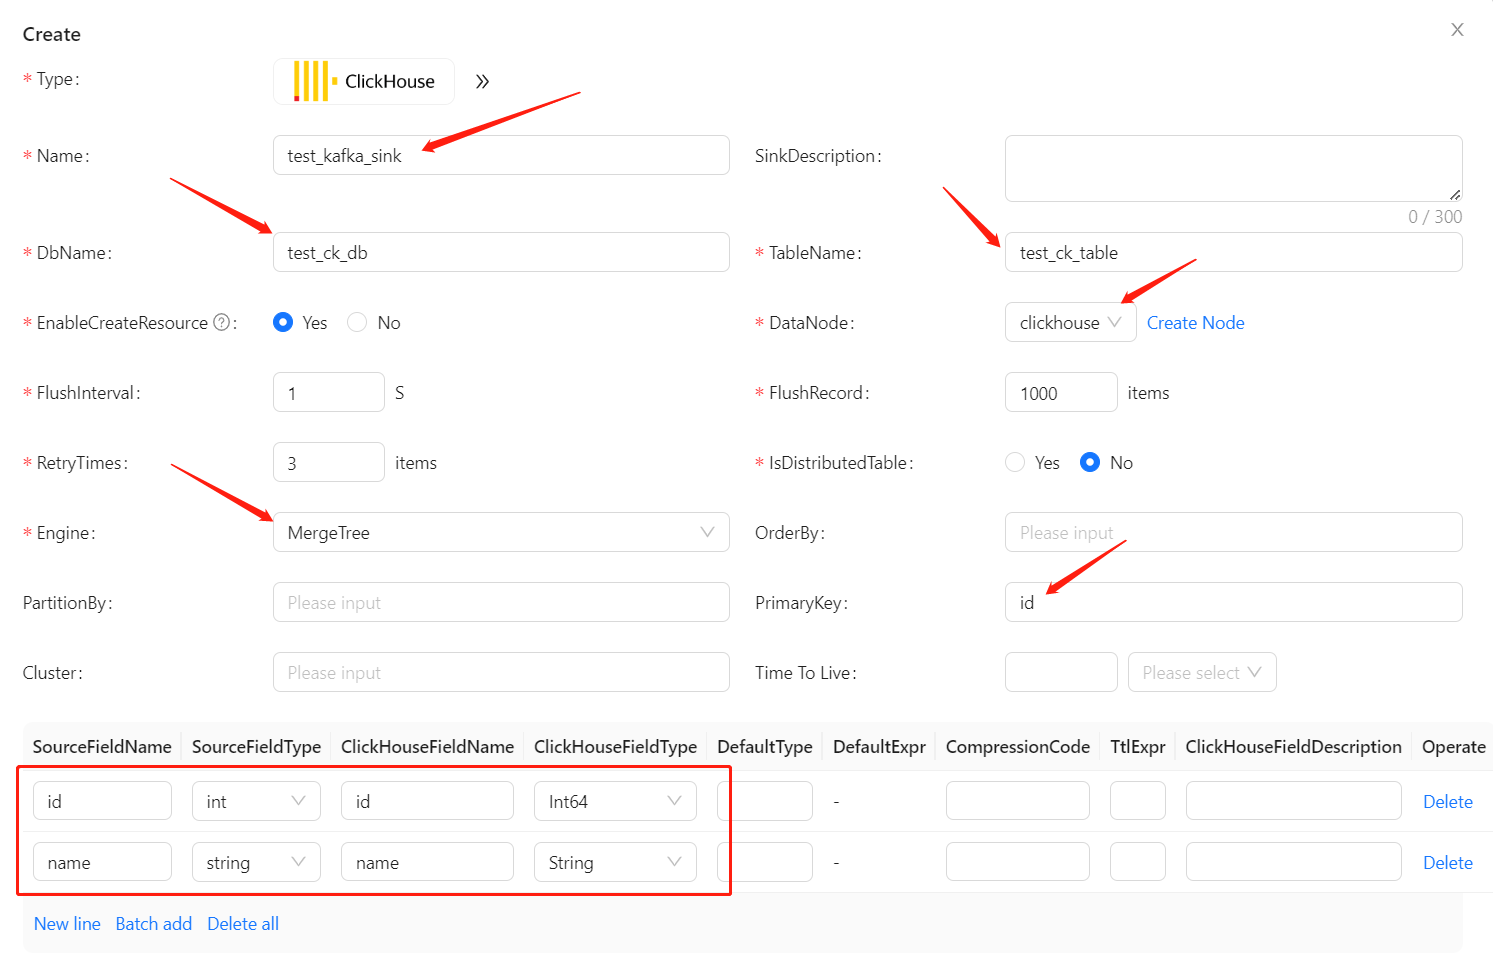Image resolution: width=1493 pixels, height=958 pixels.
Task: Open the Time To Live unit selector
Action: click(x=1201, y=672)
